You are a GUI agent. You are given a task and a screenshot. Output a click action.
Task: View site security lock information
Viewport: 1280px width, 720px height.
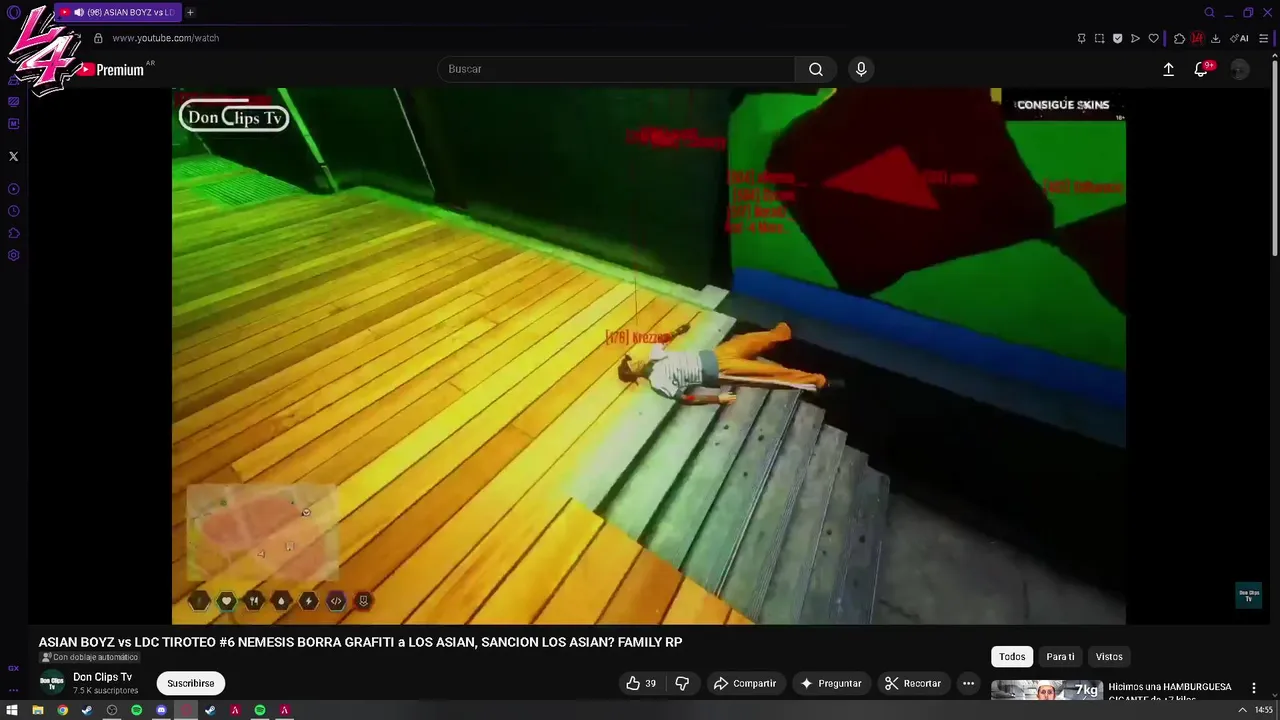point(98,38)
